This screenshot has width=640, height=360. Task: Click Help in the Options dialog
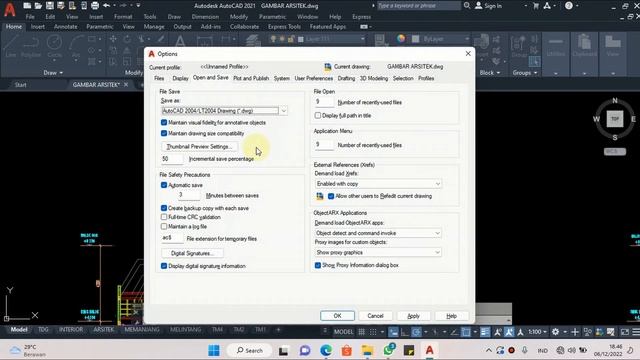(451, 316)
